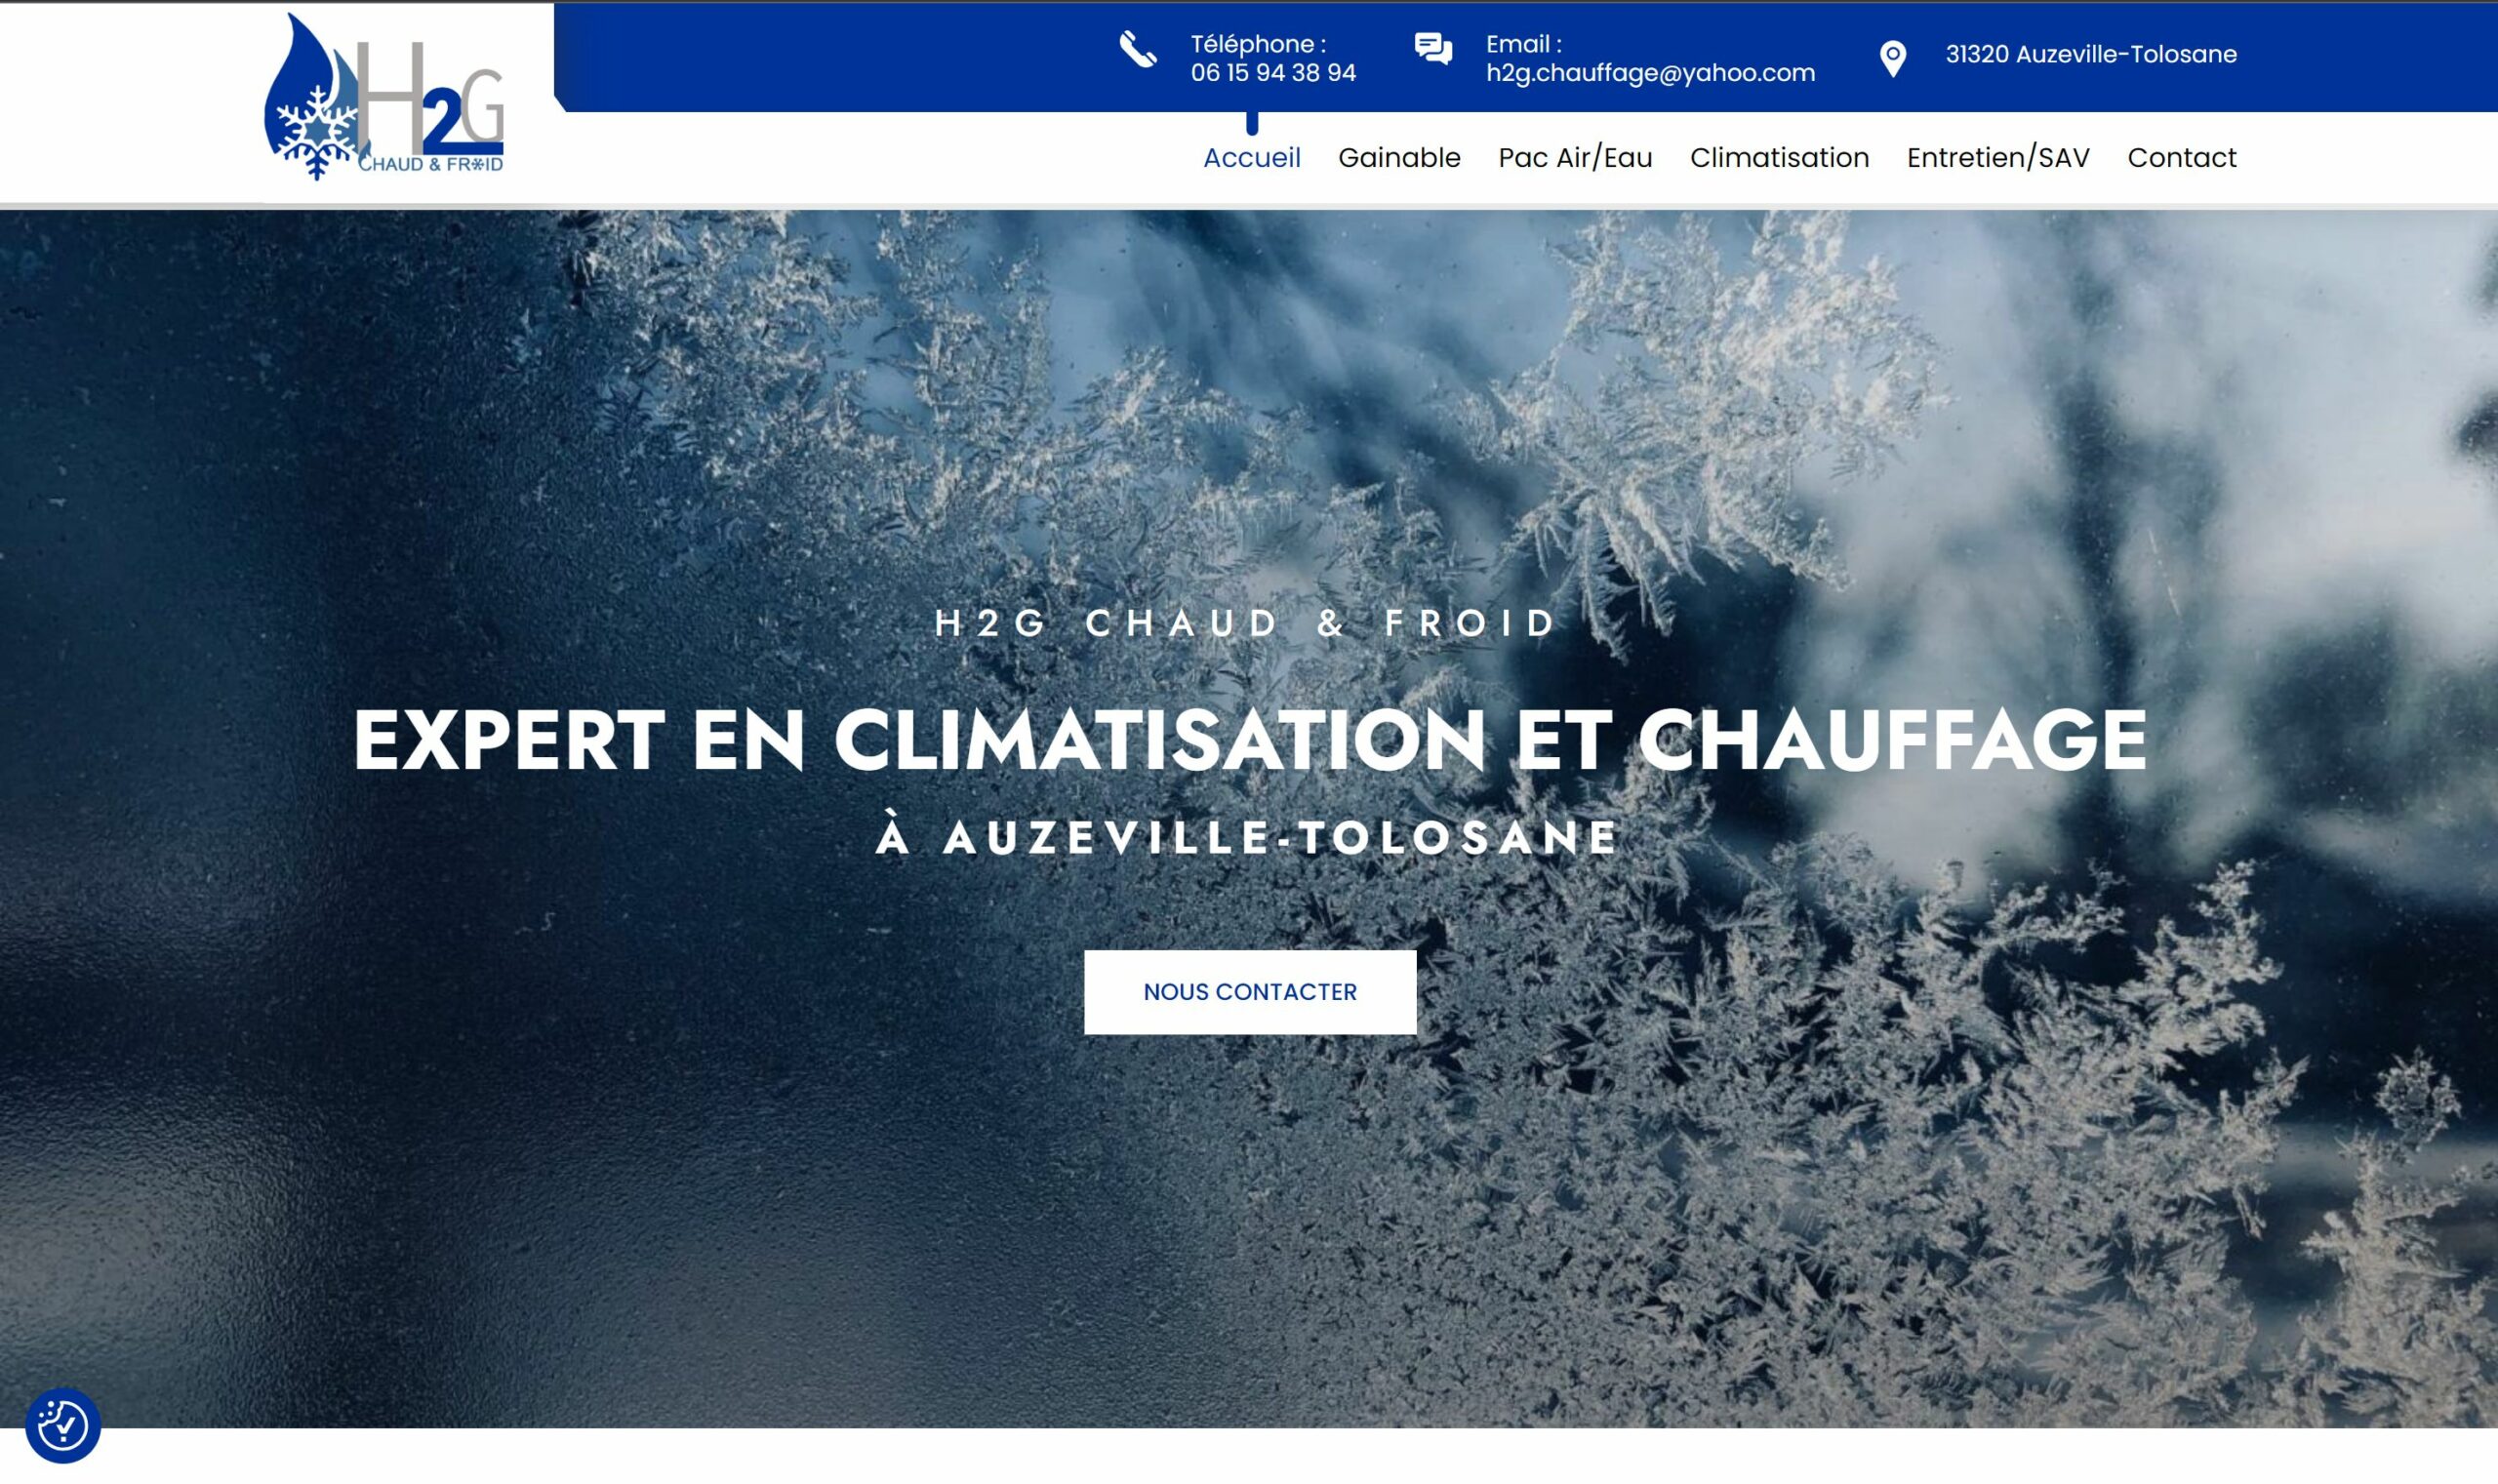Click the Expert en climatisation et chauffage heading
This screenshot has height=1484, width=2498.
coord(1249,740)
